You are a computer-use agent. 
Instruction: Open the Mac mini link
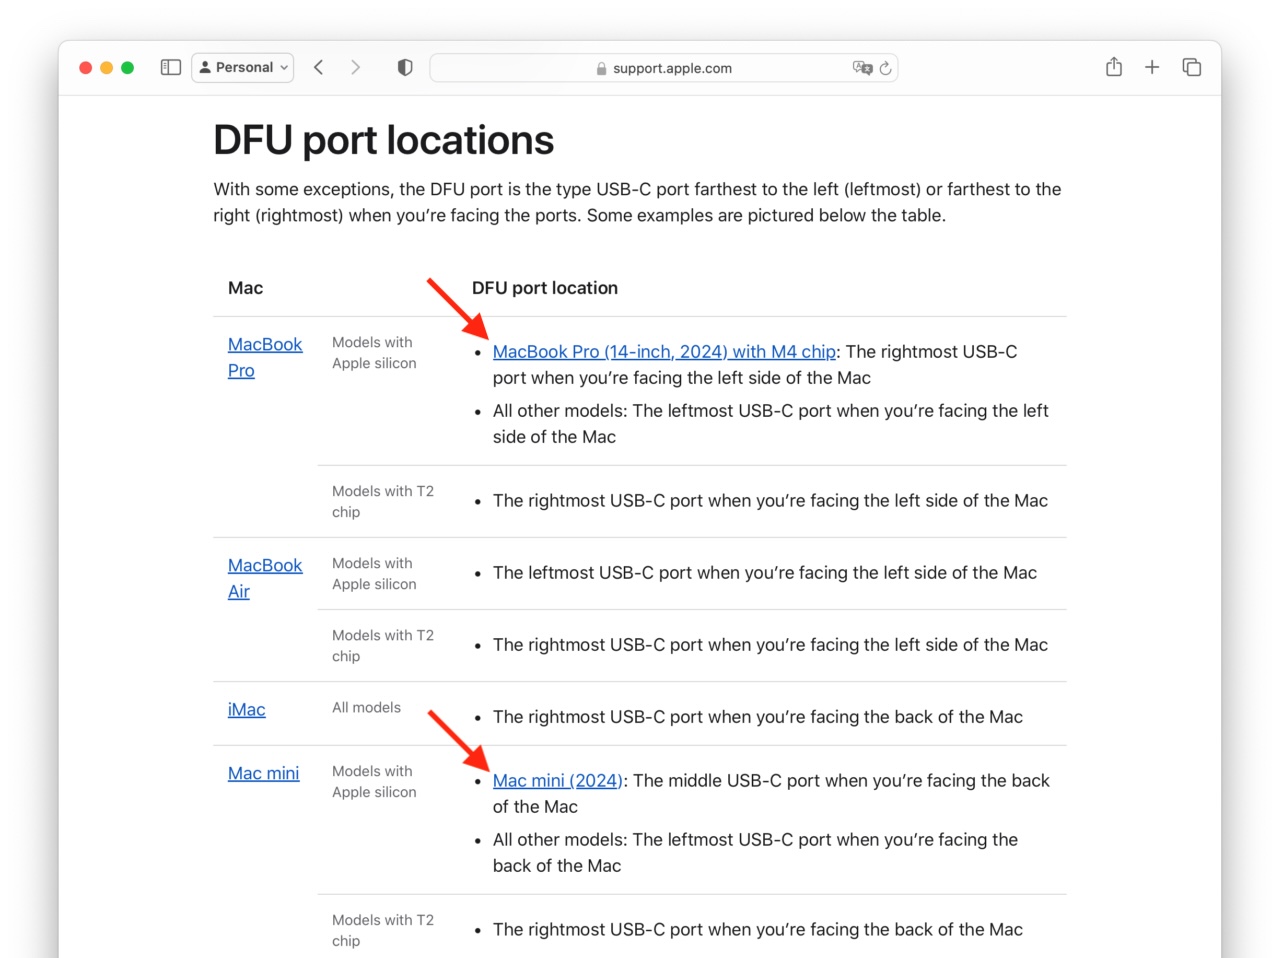tap(263, 773)
